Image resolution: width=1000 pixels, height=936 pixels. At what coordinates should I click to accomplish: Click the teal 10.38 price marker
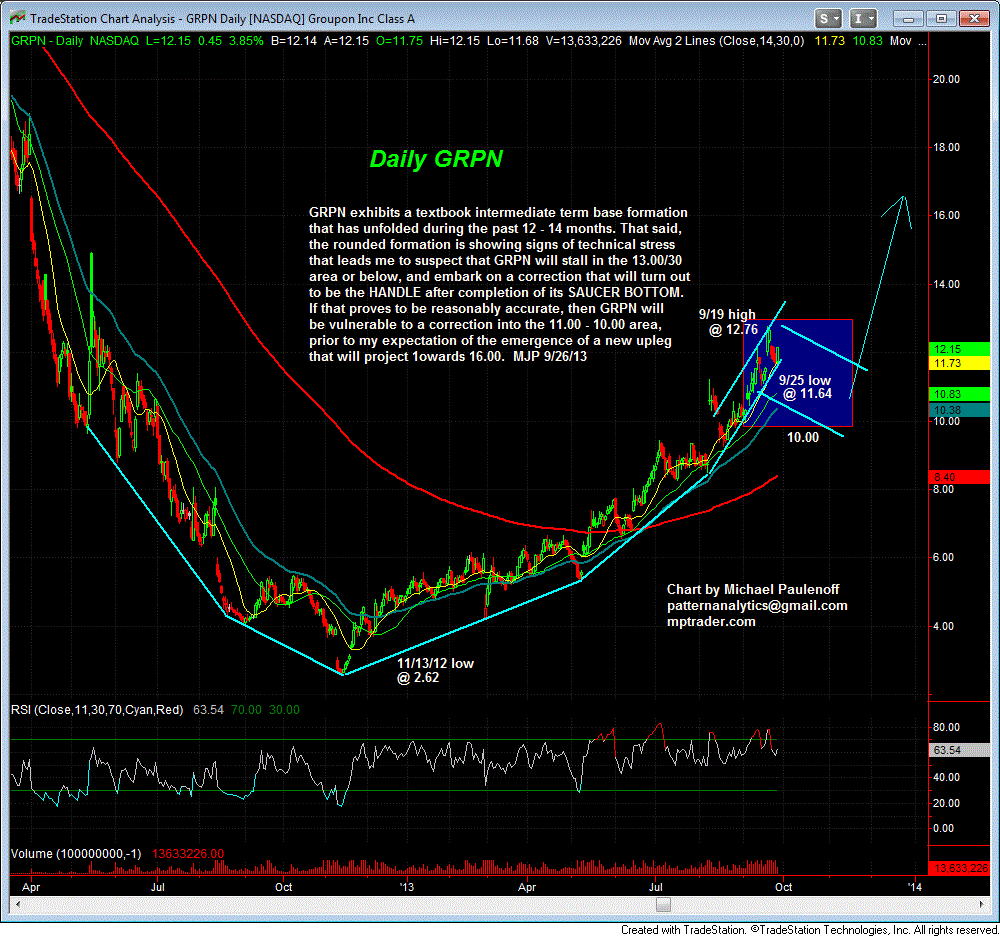[960, 410]
